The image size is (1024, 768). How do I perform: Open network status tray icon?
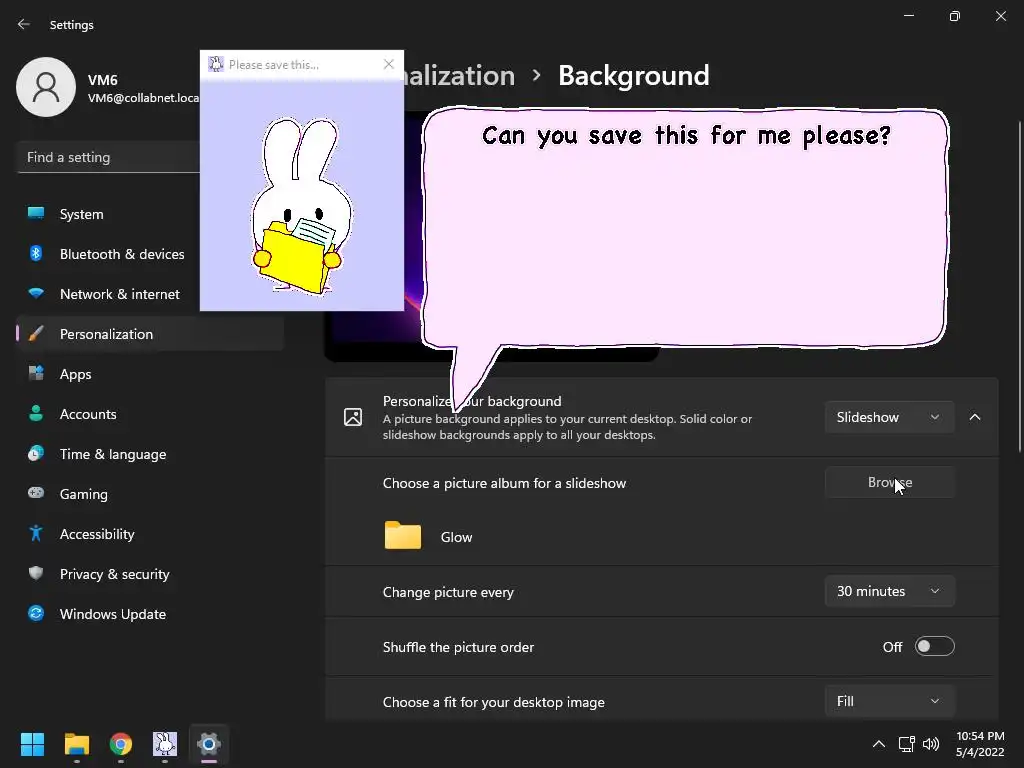[x=906, y=743]
